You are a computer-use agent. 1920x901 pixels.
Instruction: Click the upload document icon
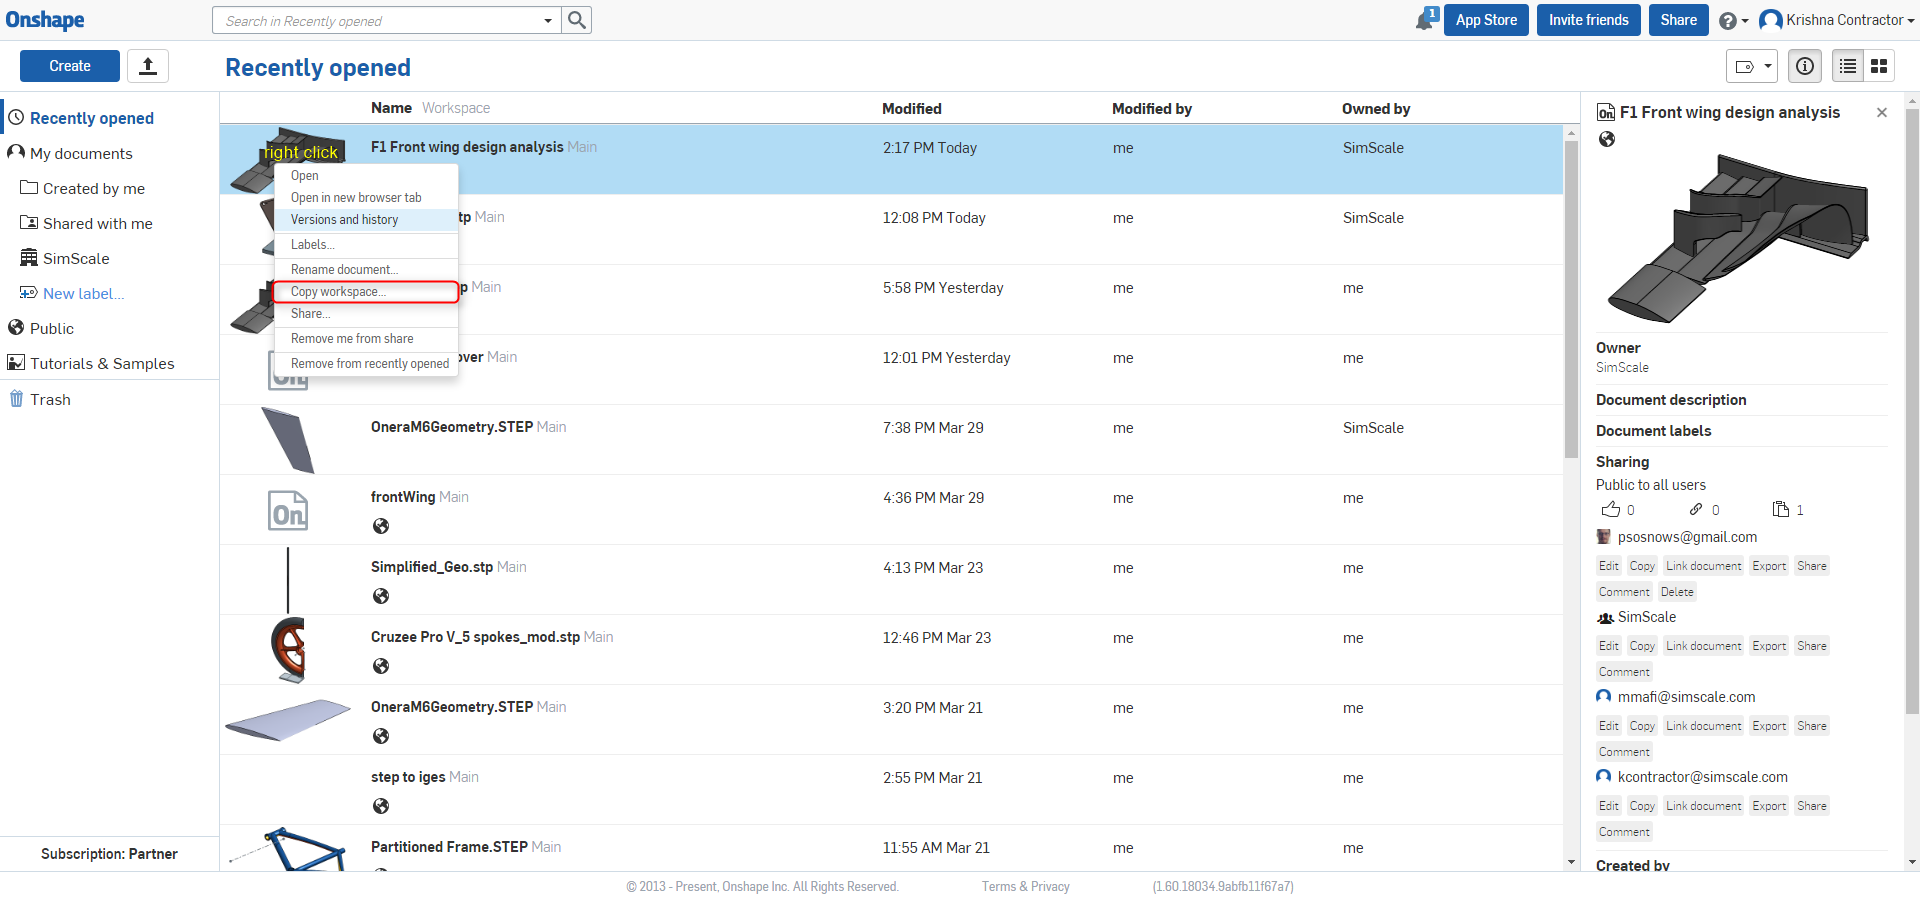point(148,66)
